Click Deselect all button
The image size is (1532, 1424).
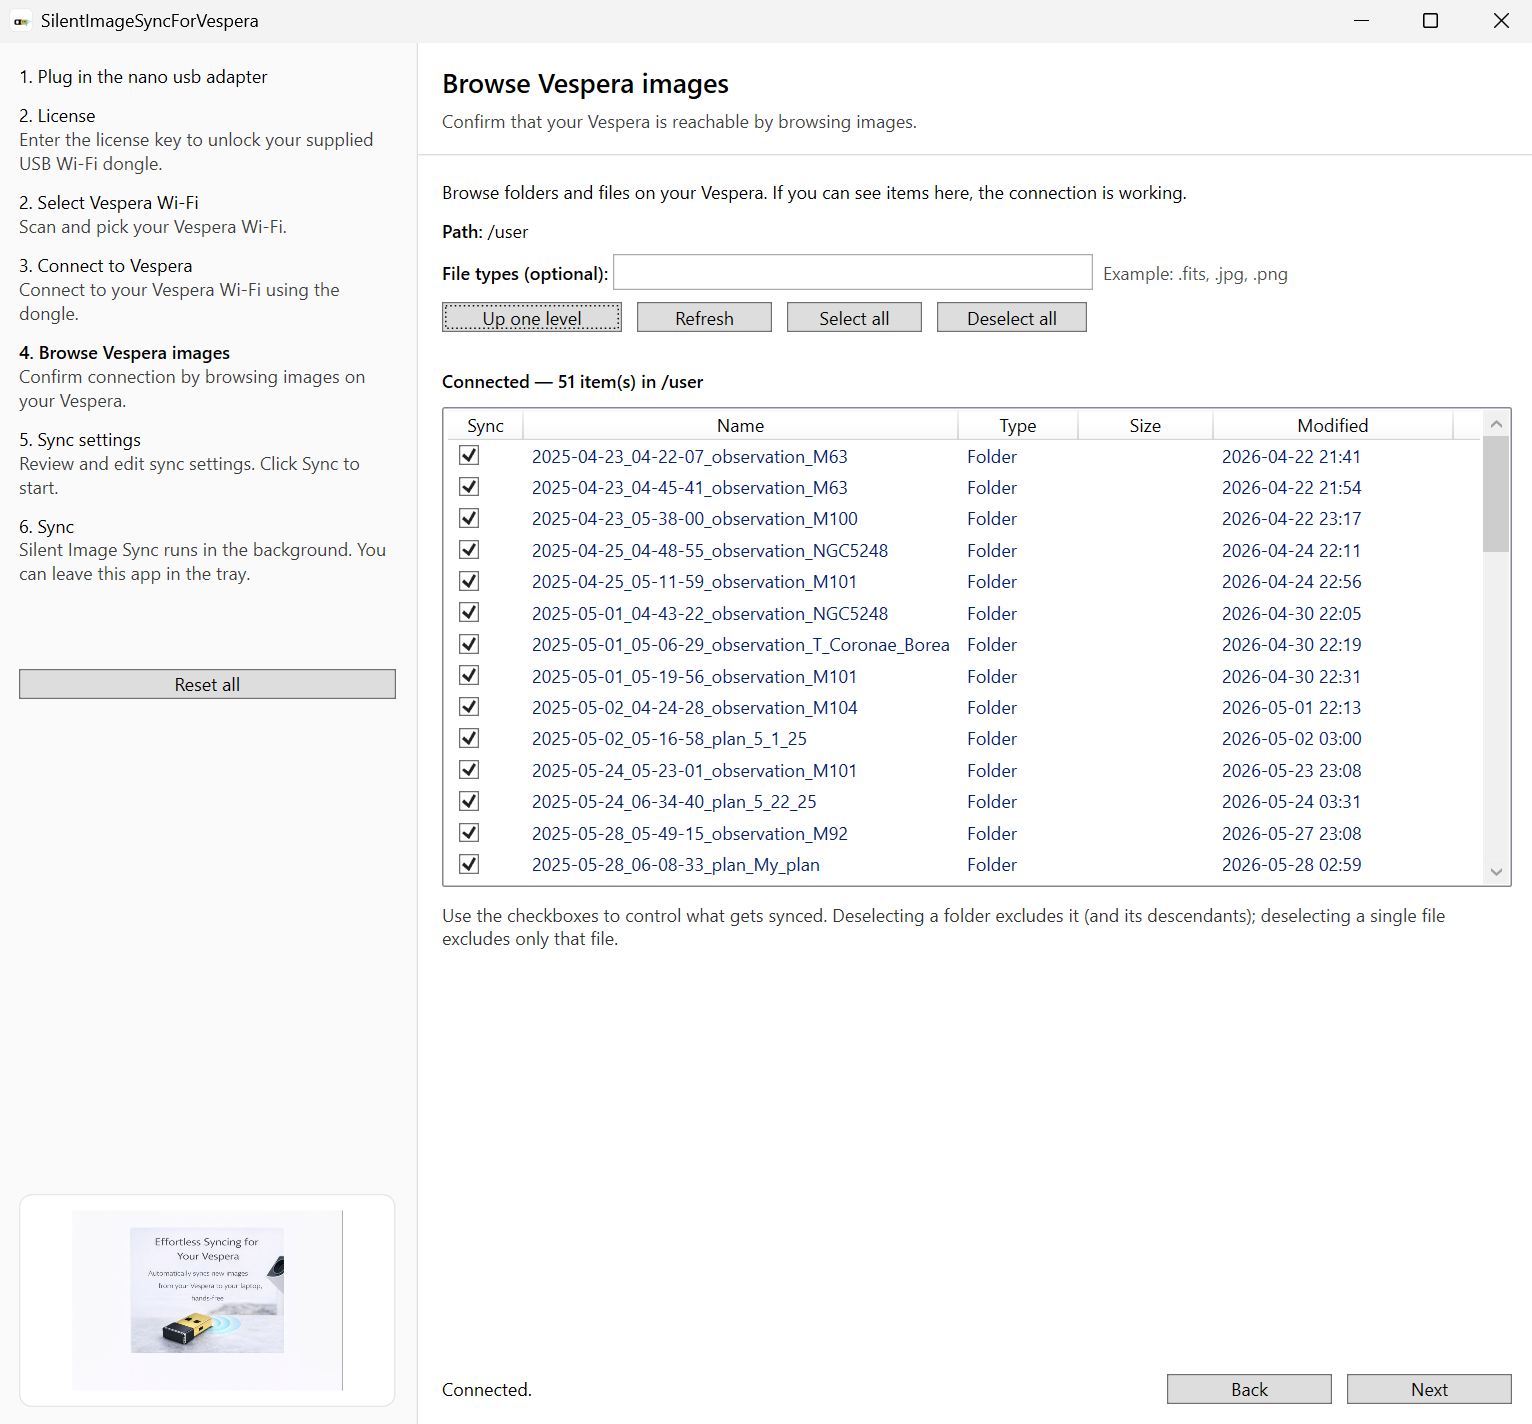[1012, 318]
